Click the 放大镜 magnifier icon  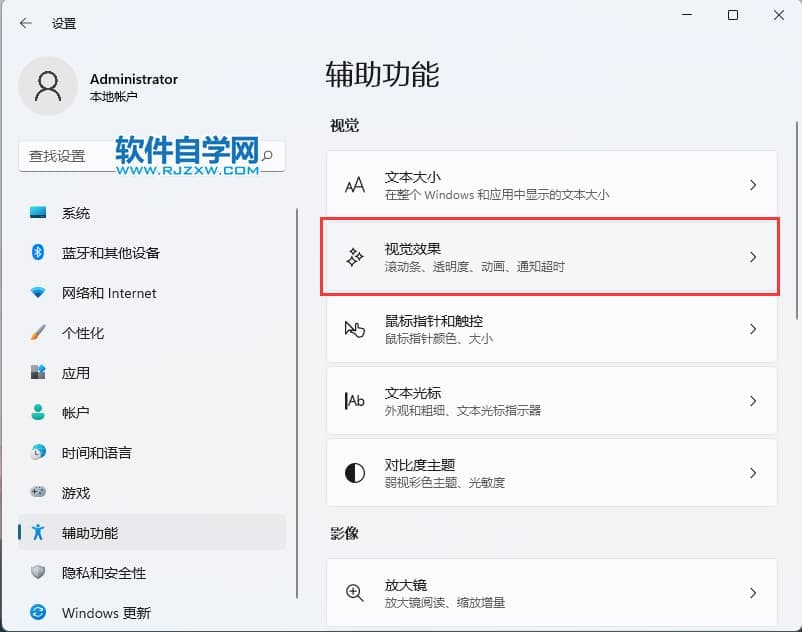point(354,593)
